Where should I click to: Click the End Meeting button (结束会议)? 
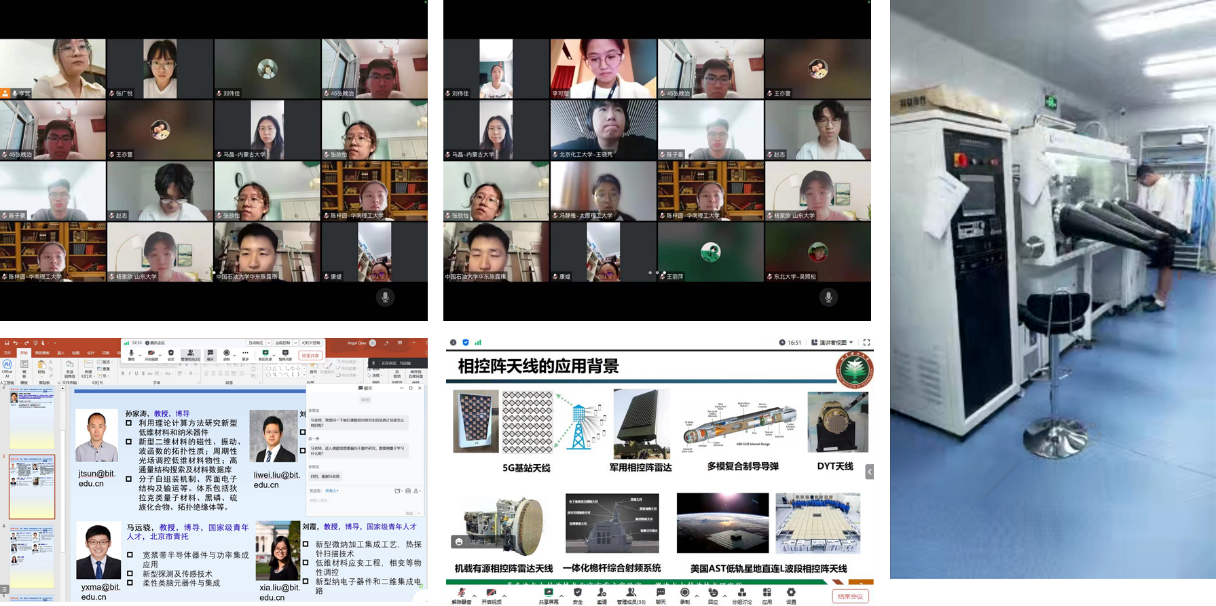pos(849,596)
